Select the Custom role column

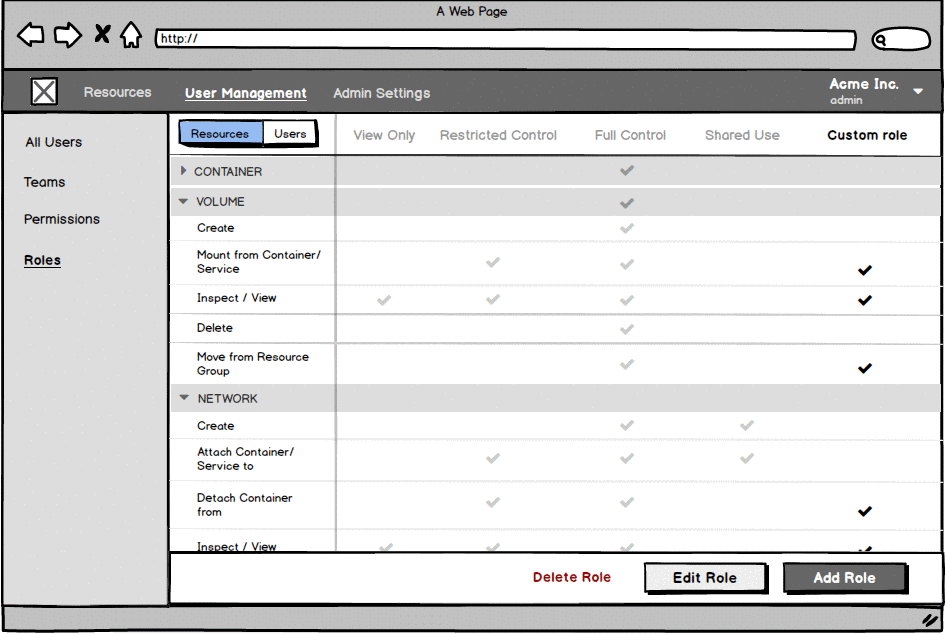point(867,135)
